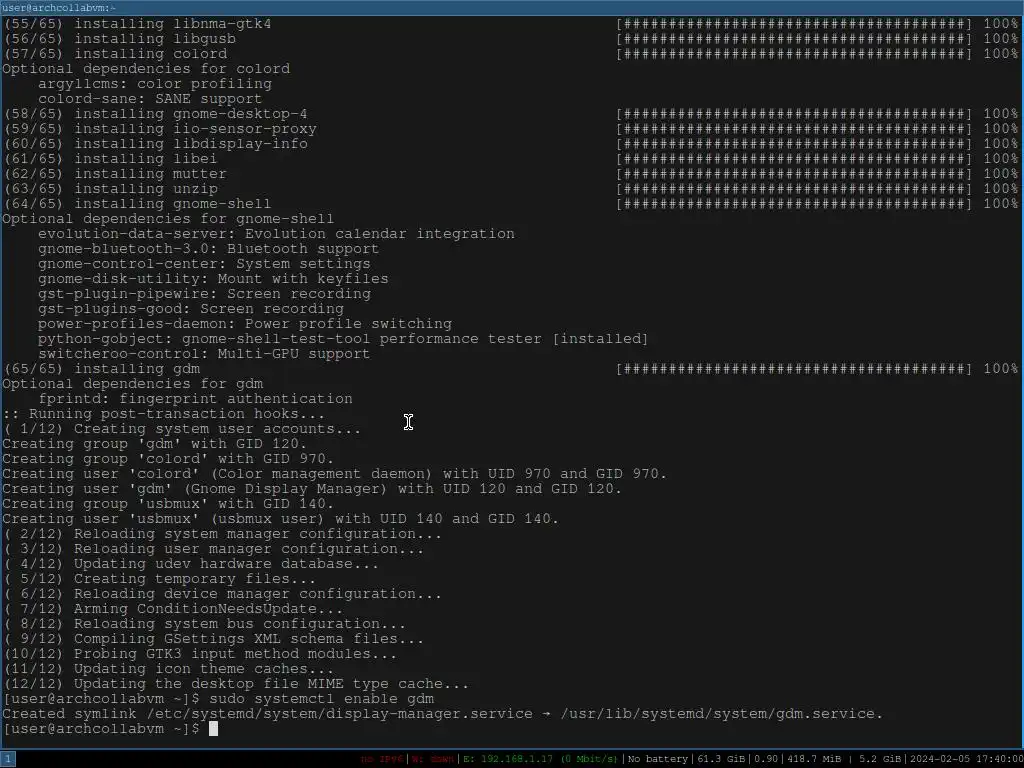Image resolution: width=1024 pixels, height=768 pixels.
Task: Click the "Creating group 'usbmux'" line
Action: [x=168, y=504]
